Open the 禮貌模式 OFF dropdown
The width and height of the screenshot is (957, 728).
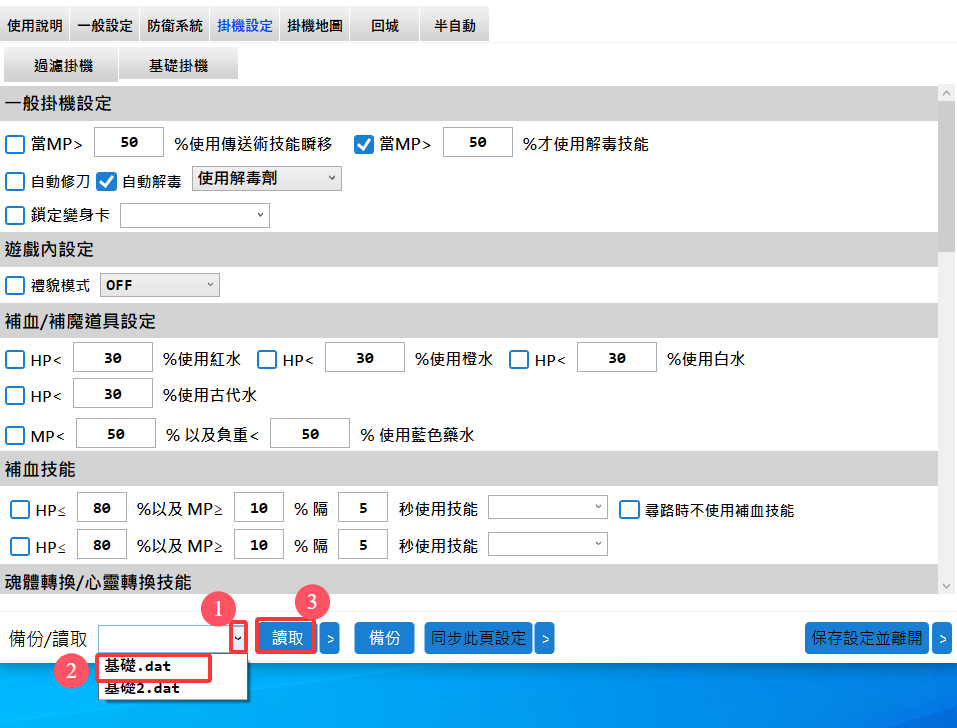click(x=160, y=285)
